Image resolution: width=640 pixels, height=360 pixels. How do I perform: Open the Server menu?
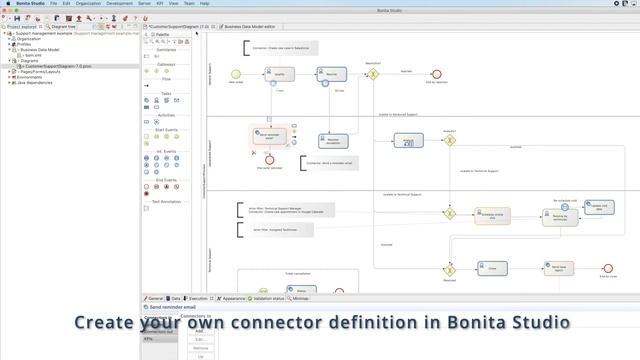click(144, 3)
